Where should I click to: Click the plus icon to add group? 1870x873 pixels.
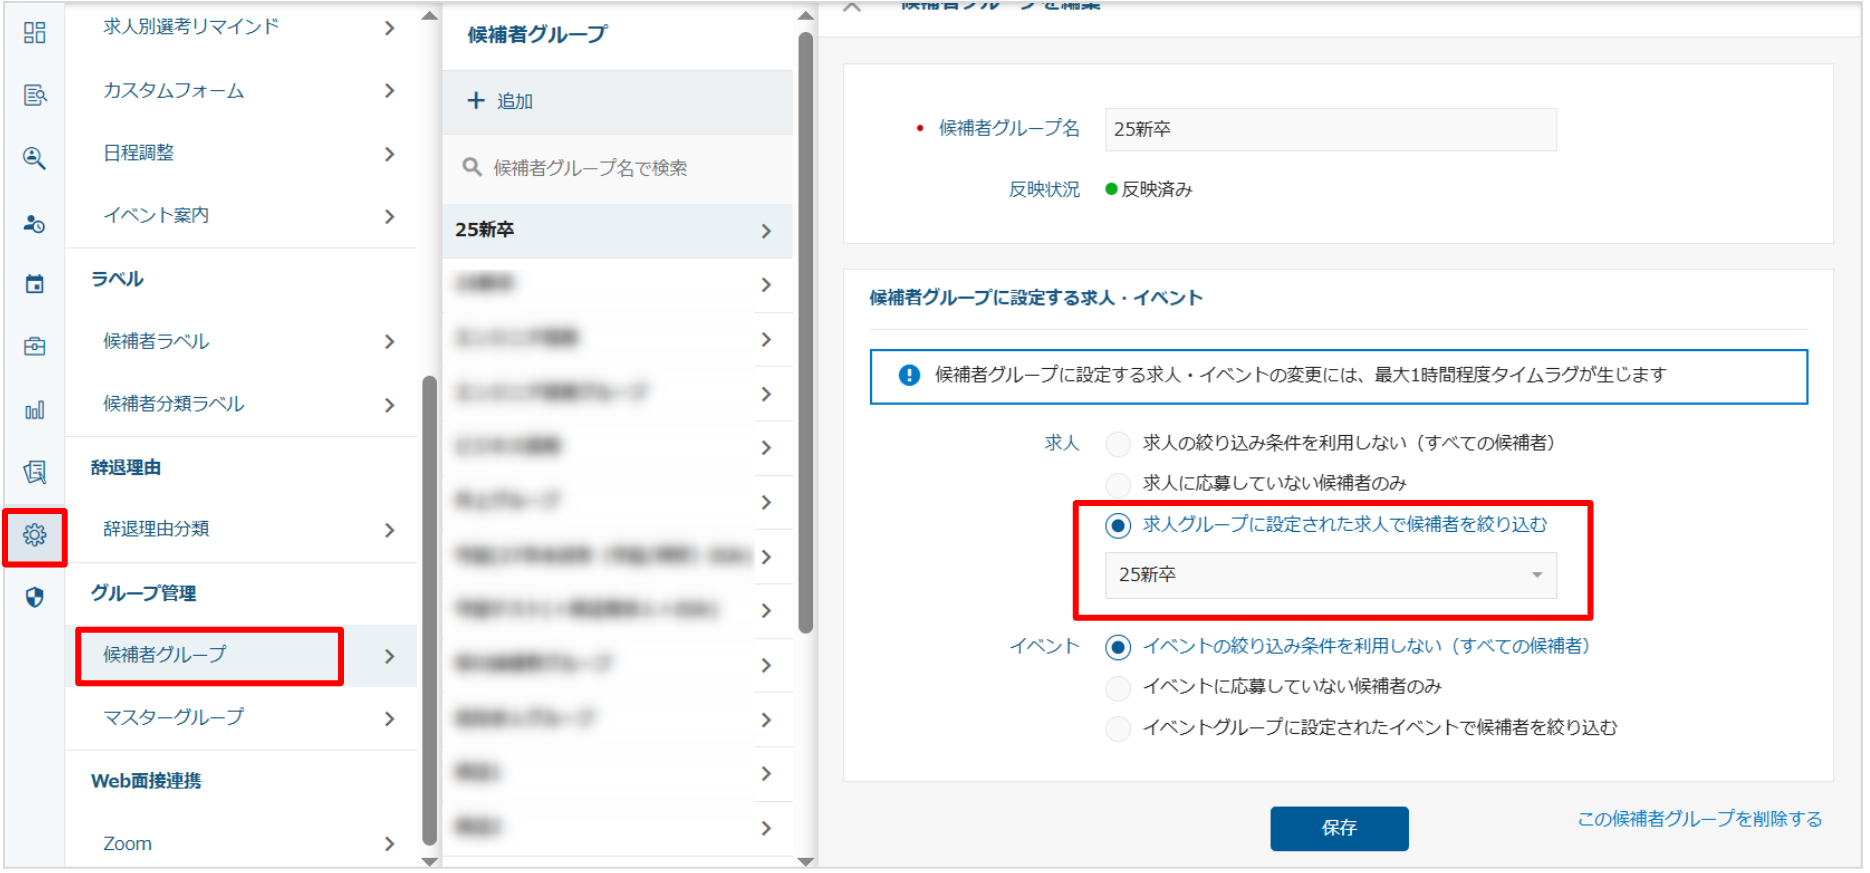[476, 101]
